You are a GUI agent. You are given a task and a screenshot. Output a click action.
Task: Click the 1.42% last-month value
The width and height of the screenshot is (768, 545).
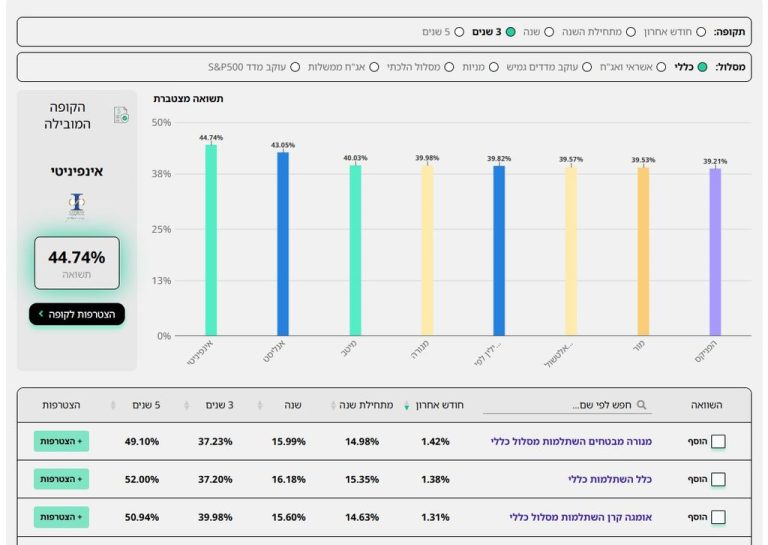point(435,442)
